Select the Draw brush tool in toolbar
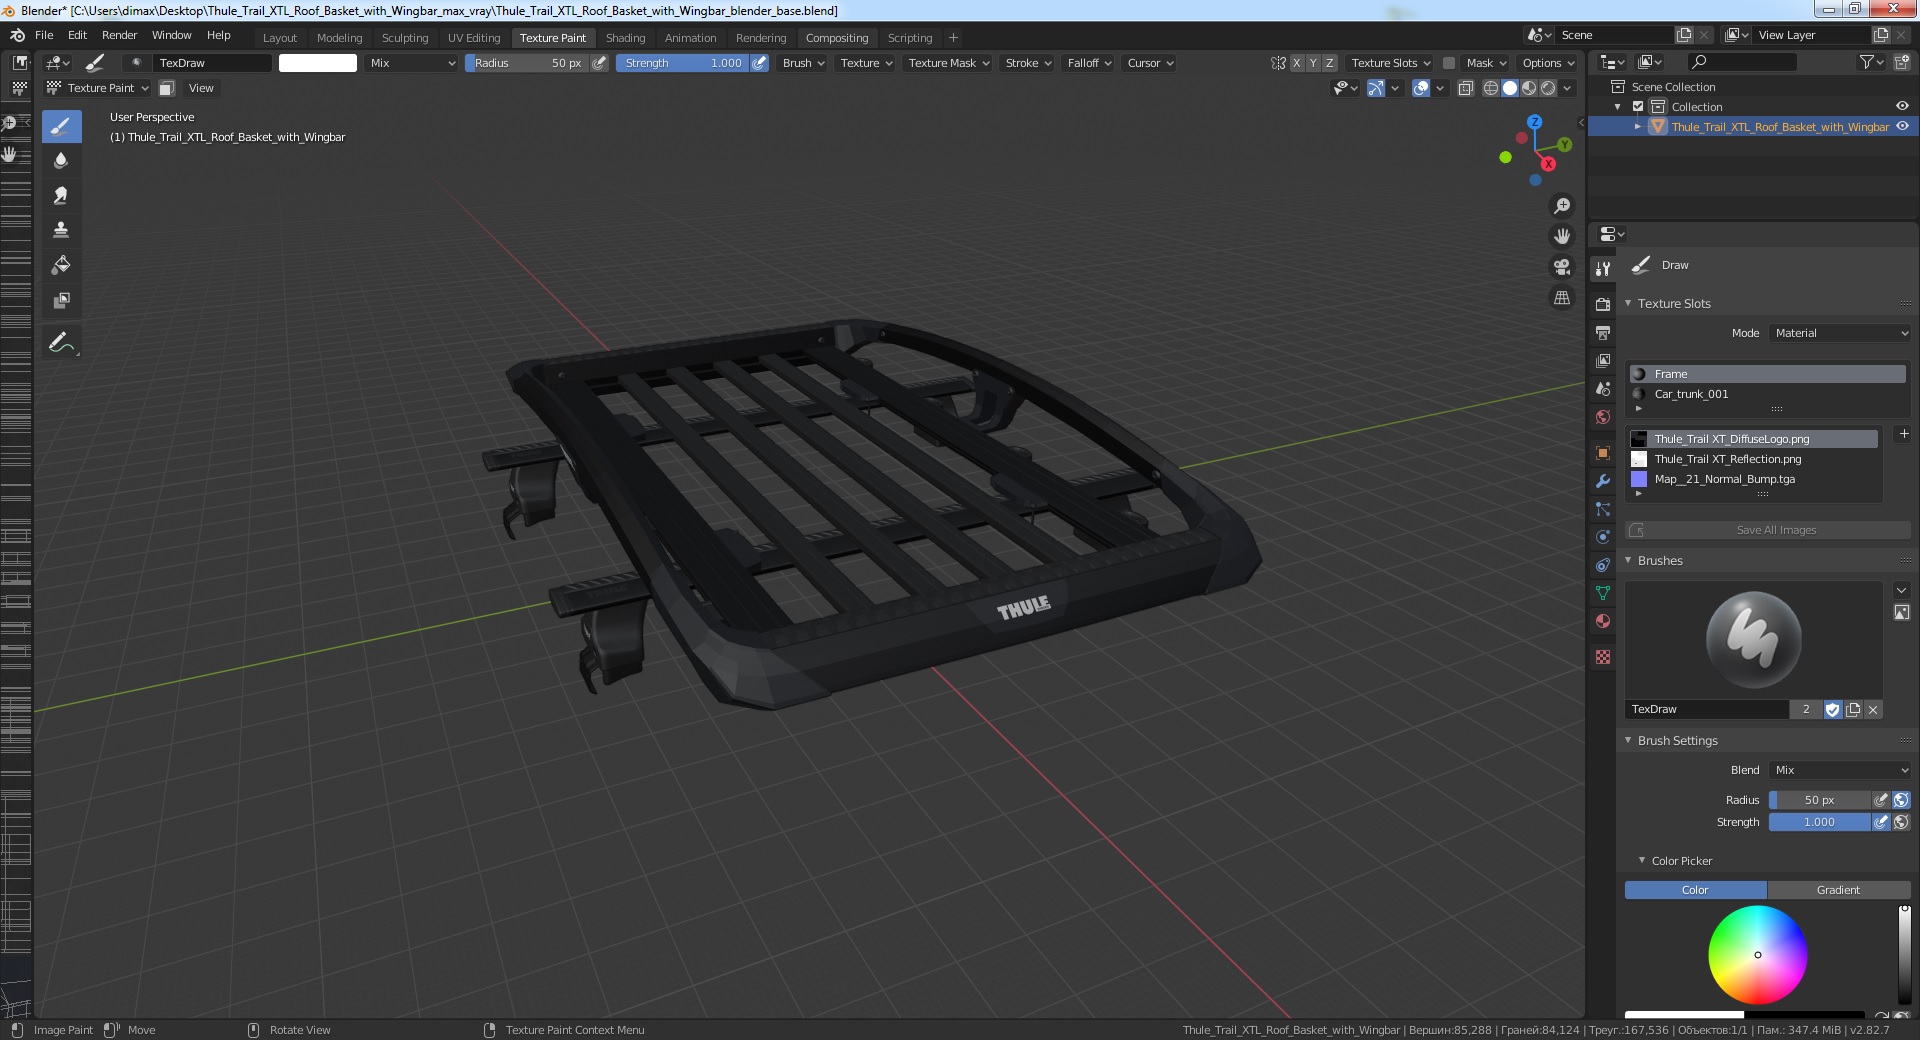This screenshot has height=1040, width=1920. (61, 125)
